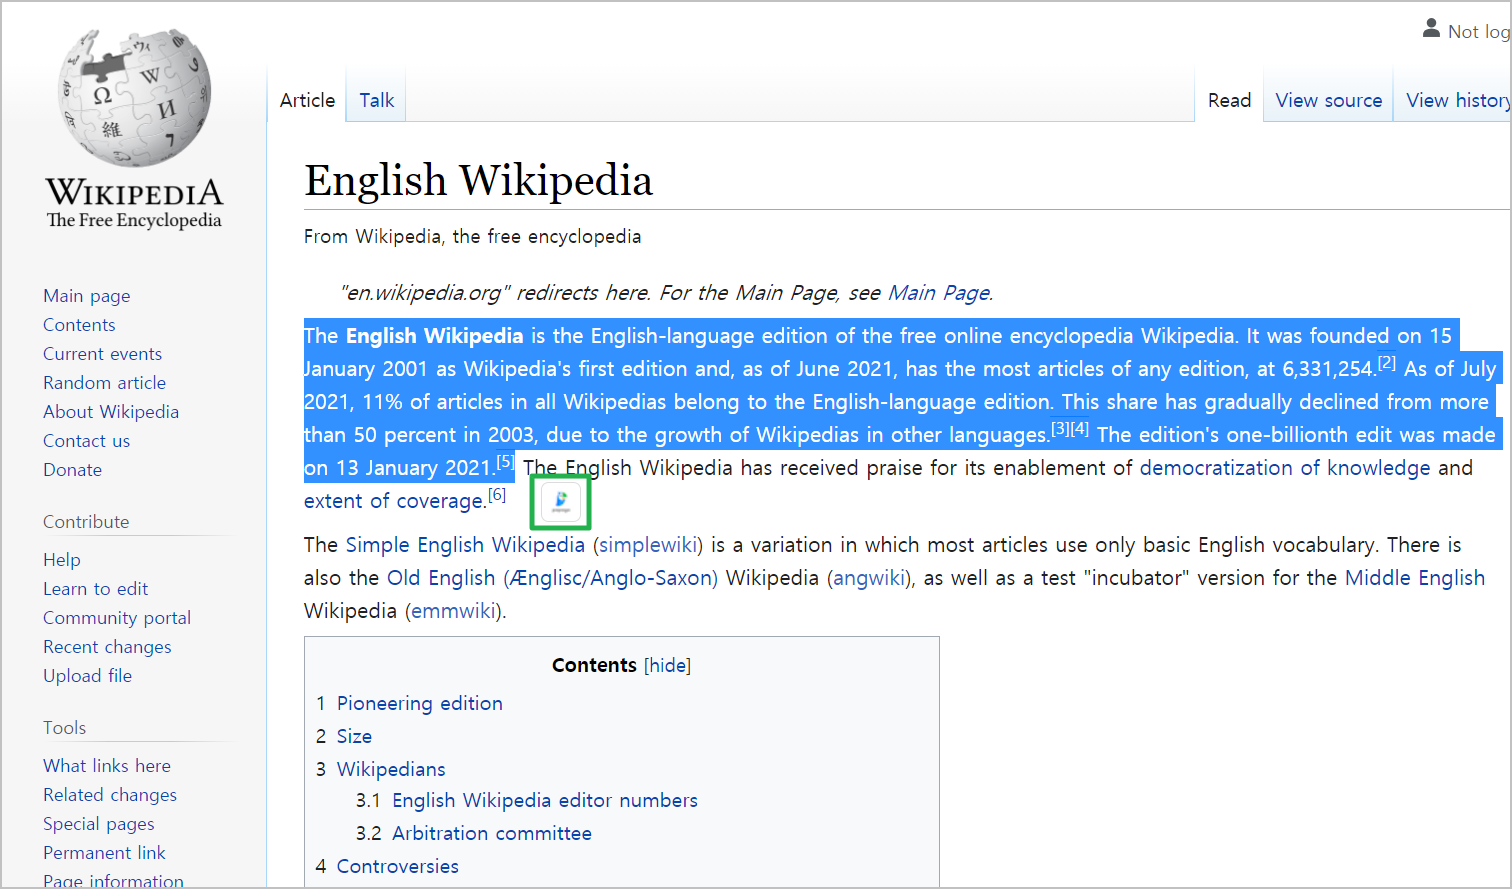Click the Upload file link
Viewport: 1512px width, 889px height.
click(x=87, y=676)
